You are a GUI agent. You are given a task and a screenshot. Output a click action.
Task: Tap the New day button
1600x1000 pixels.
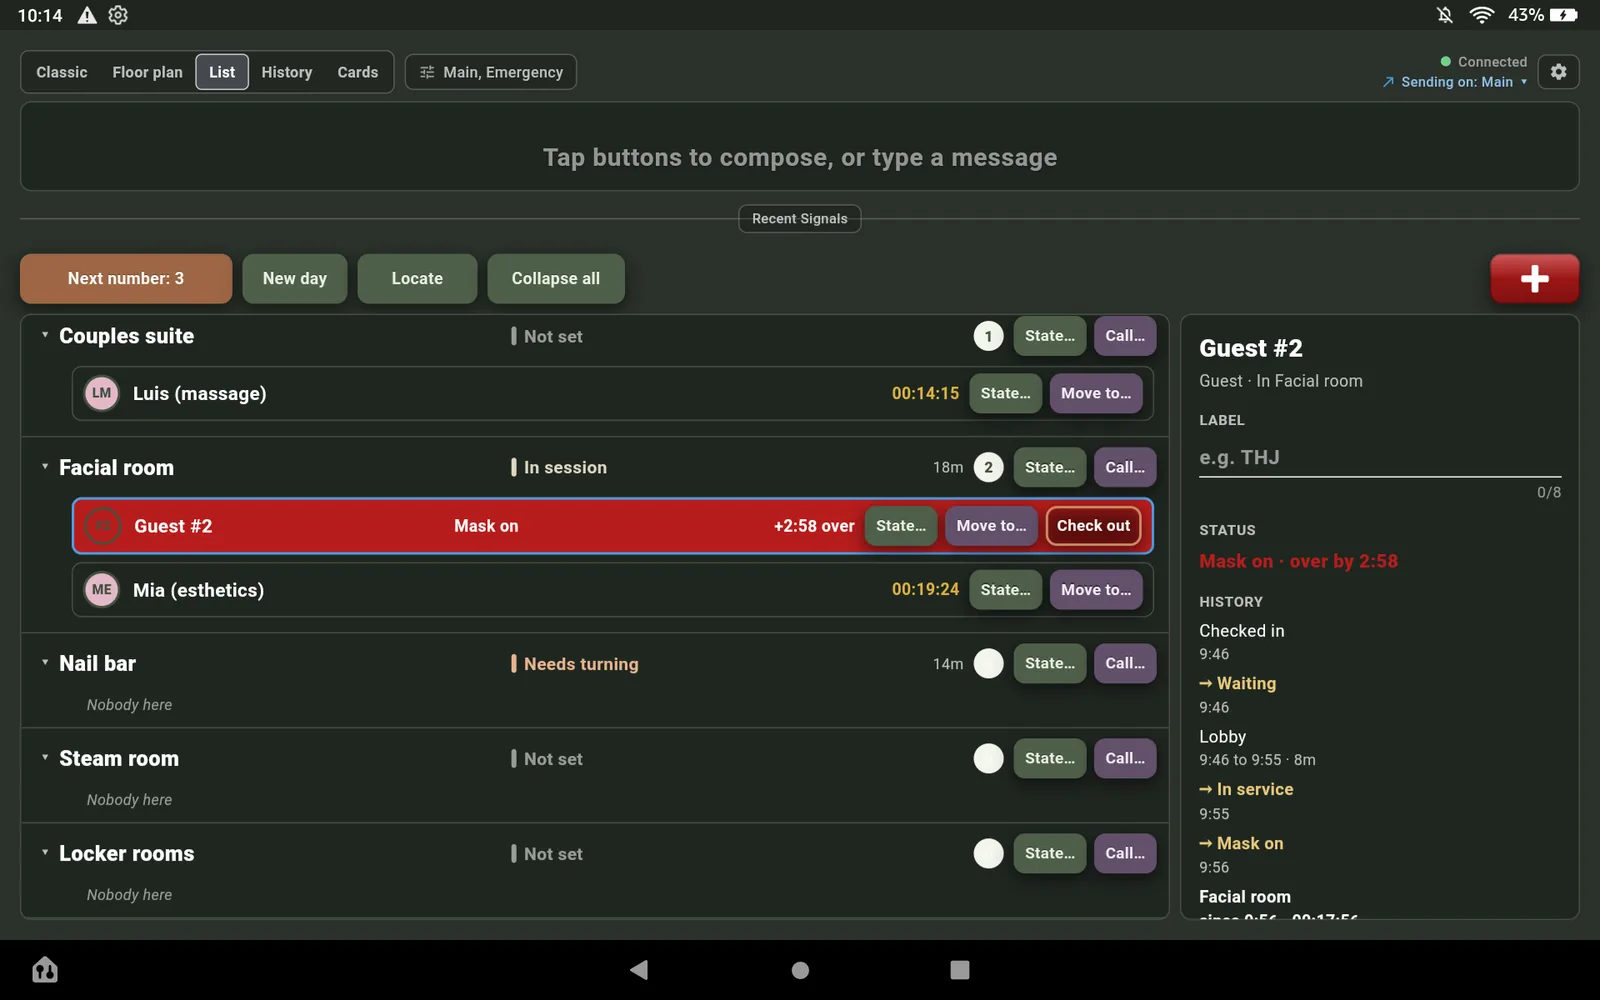(x=295, y=278)
